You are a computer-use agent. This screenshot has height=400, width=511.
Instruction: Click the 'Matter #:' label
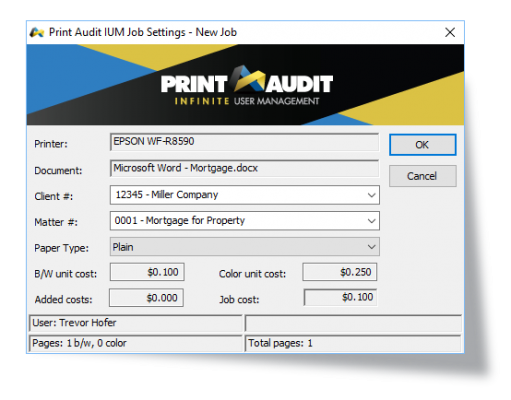[56, 222]
